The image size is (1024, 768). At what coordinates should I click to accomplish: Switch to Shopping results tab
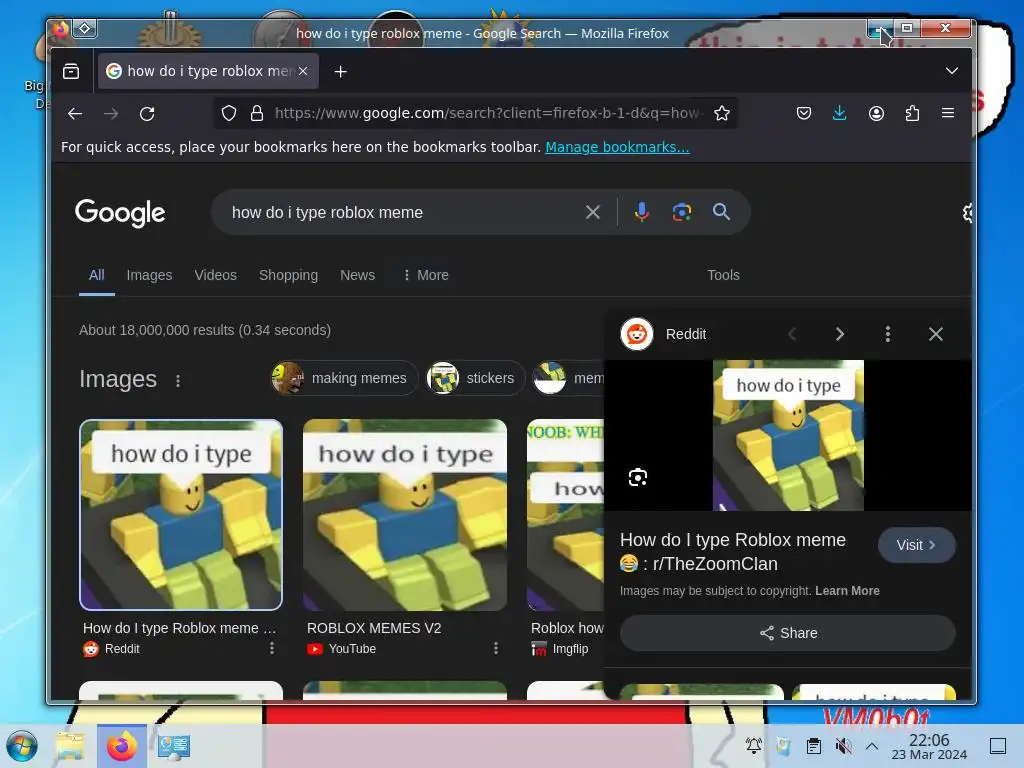pyautogui.click(x=288, y=275)
